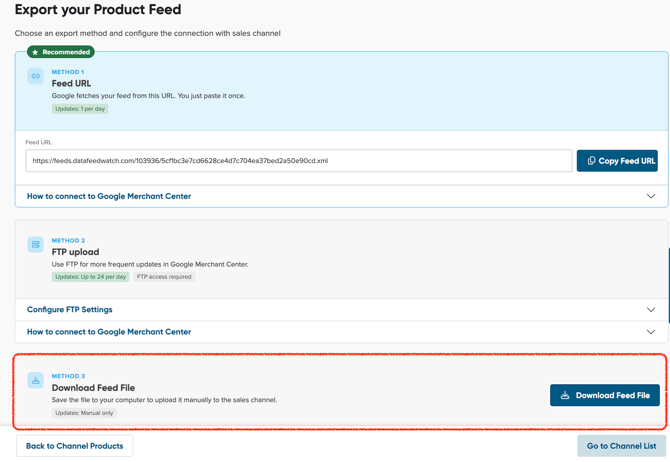
Task: Click the FTP upload server icon
Action: tap(35, 244)
